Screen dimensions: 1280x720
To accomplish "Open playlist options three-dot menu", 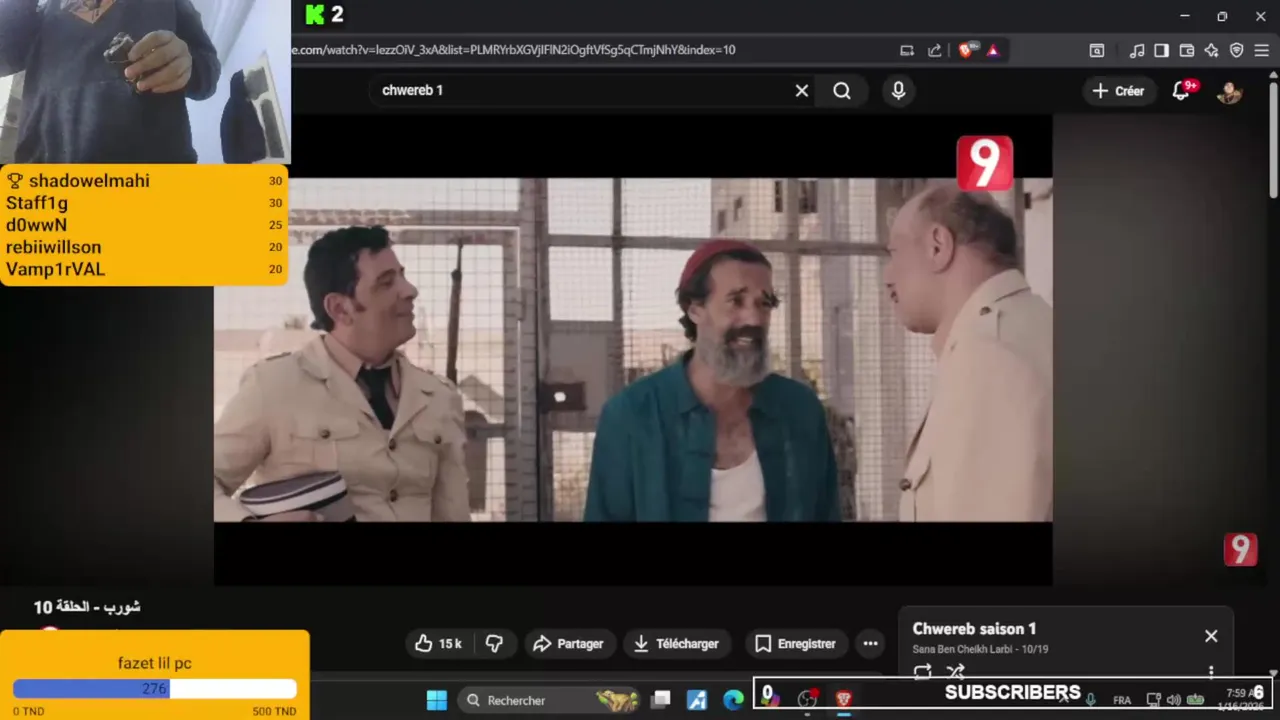I will (1211, 672).
